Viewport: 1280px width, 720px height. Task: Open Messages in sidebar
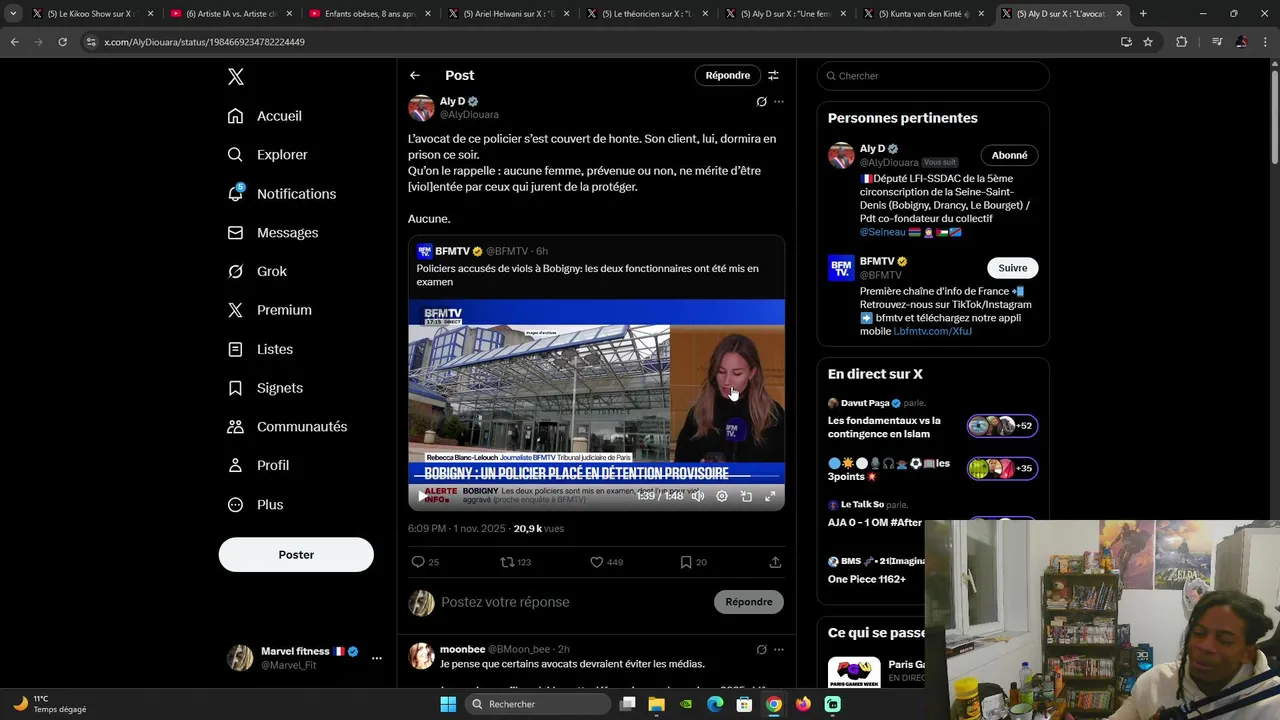(x=273, y=233)
